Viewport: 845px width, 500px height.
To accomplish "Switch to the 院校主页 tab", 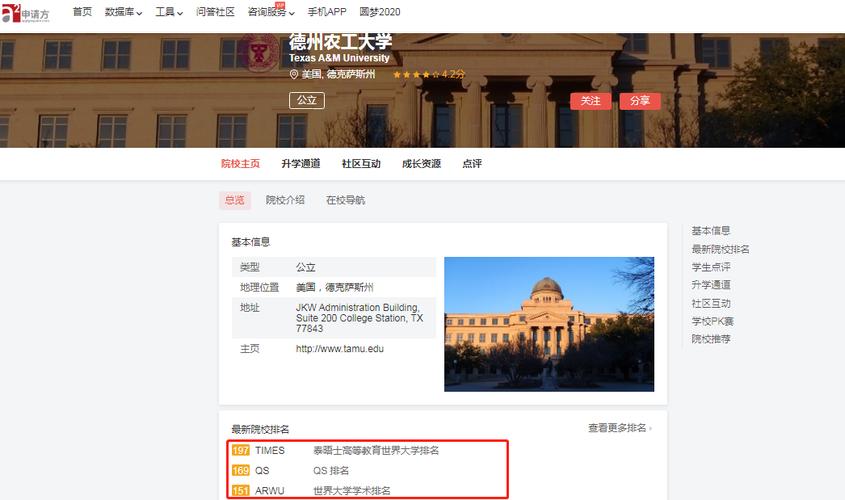I will [240, 163].
